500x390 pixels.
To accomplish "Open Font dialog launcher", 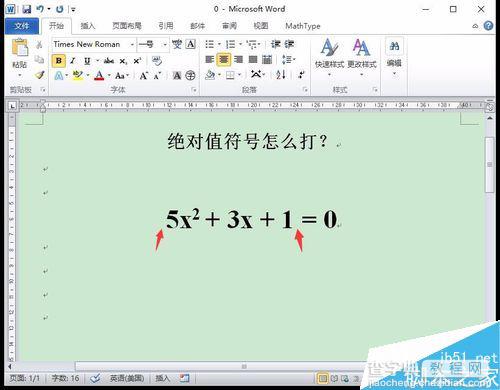I will tap(194, 90).
